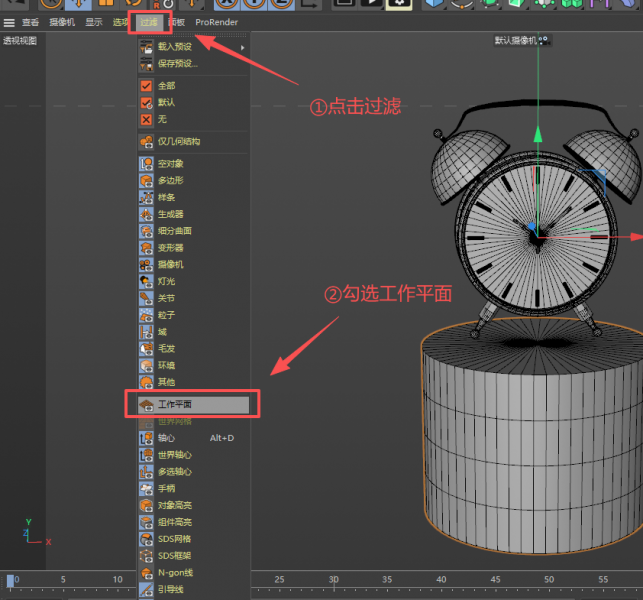This screenshot has height=600, width=643.
Task: Toggle 毛发 filter icon
Action: point(146,349)
